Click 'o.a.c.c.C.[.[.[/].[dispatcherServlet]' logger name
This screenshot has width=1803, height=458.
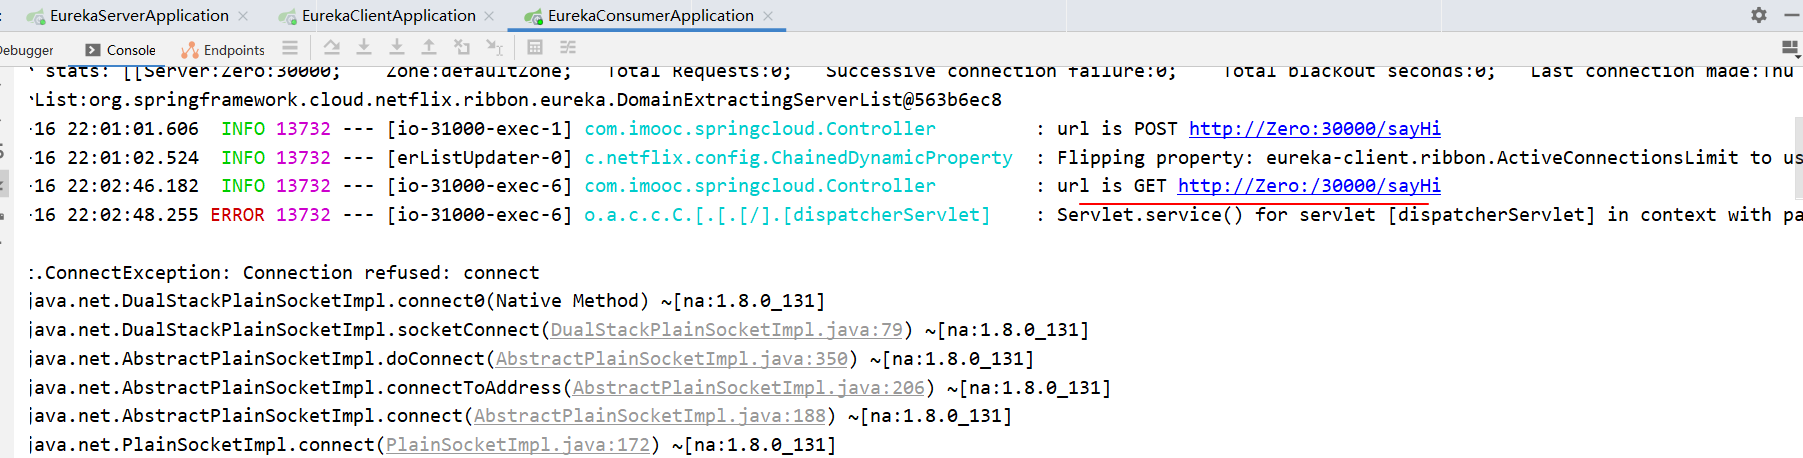point(787,215)
